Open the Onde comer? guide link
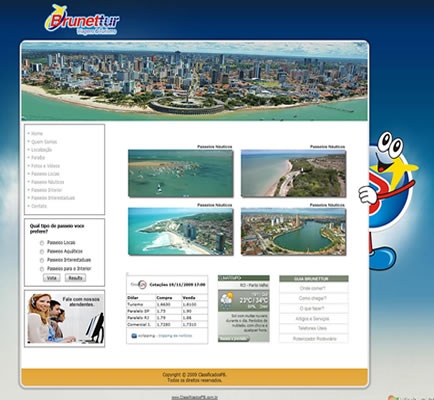 point(313,288)
